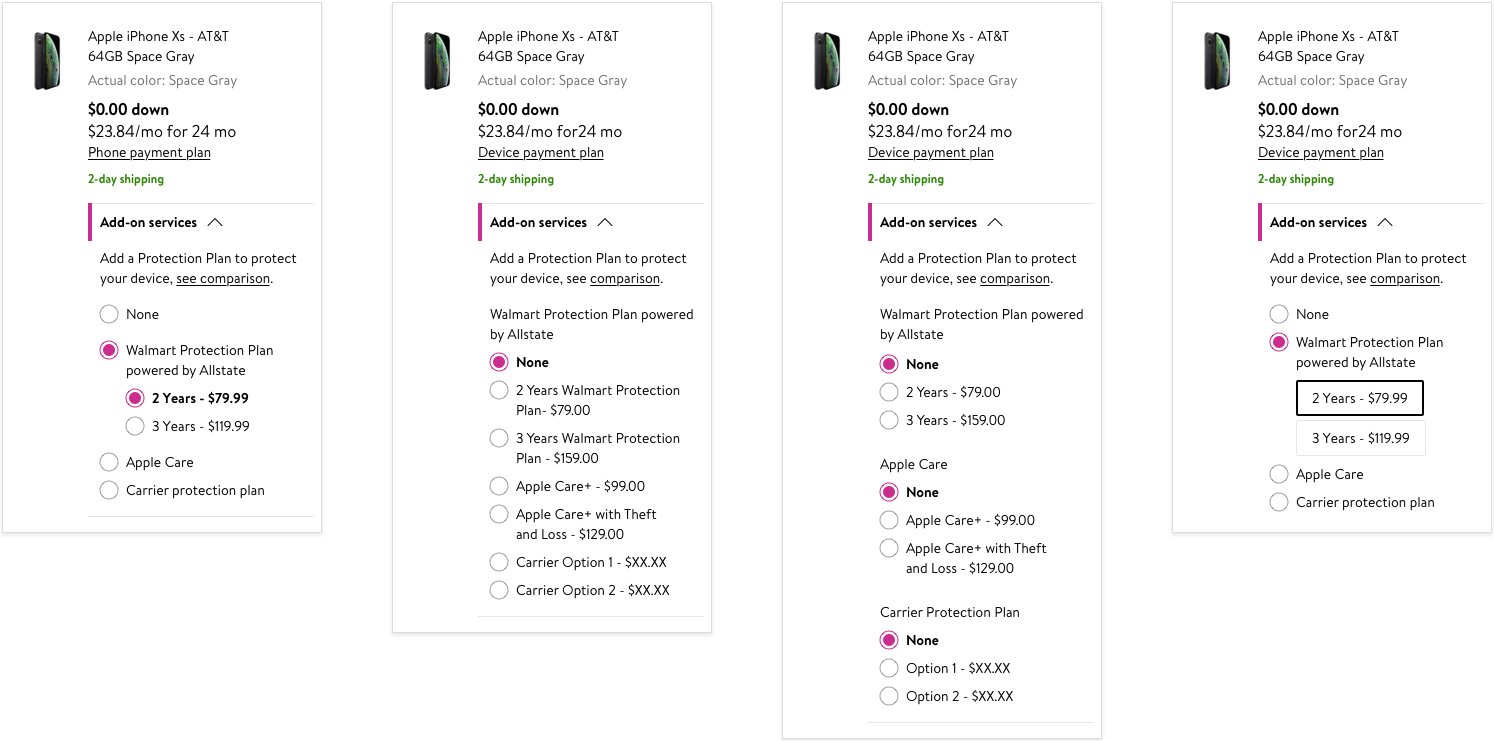Select the "3 Years - $119.99" radio in the leftmost card
Image resolution: width=1494 pixels, height=741 pixels.
(135, 426)
